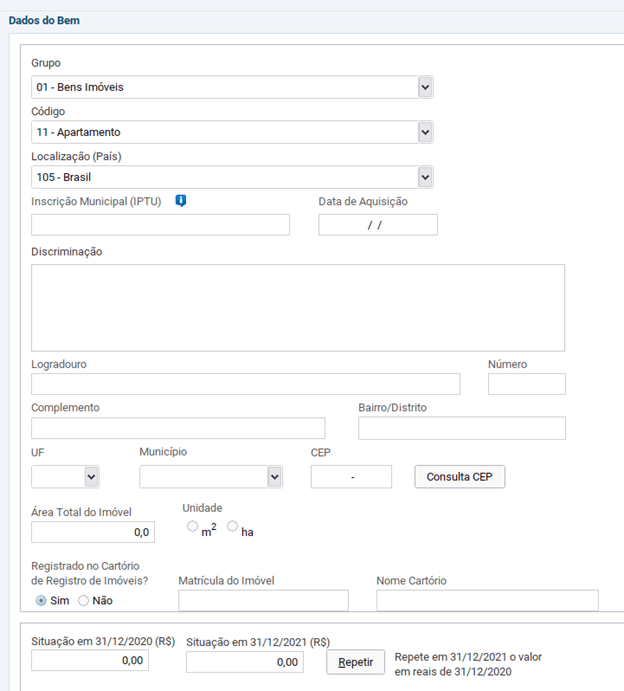The width and height of the screenshot is (624, 691).
Task: Select the ha unit radio button
Action: click(232, 526)
